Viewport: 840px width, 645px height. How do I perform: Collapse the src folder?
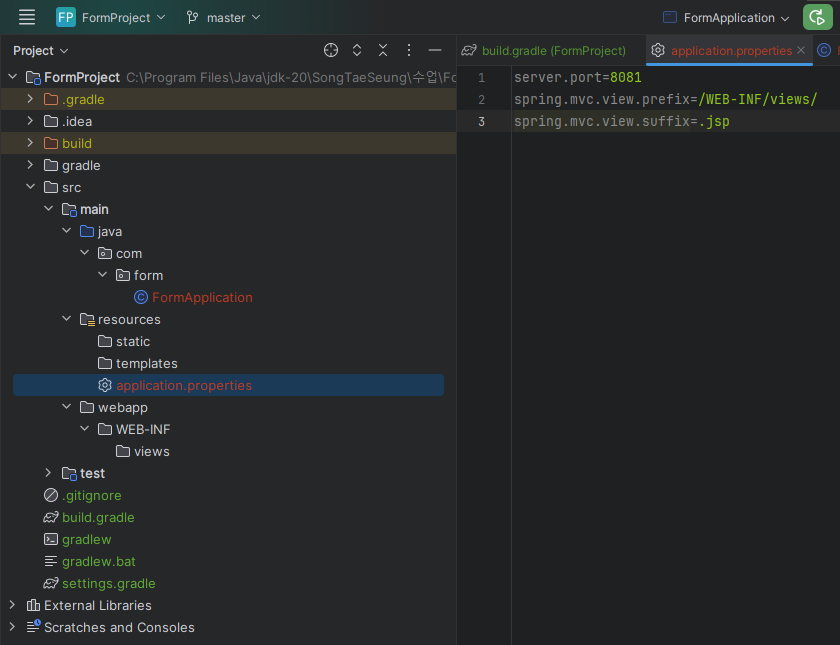coord(31,186)
